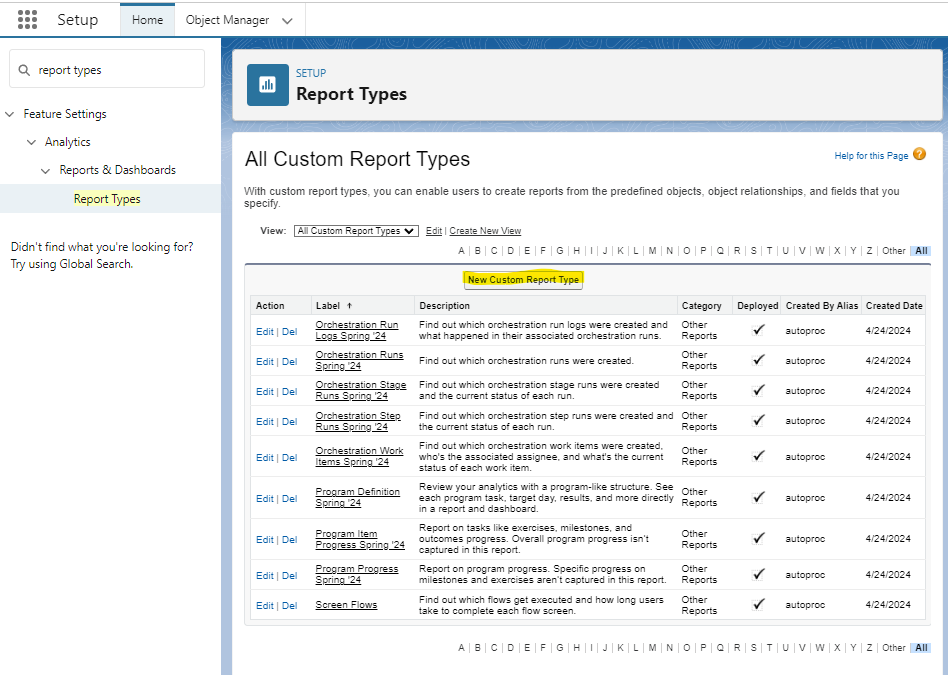
Task: Select Report Types in the setup tree
Action: [x=107, y=199]
